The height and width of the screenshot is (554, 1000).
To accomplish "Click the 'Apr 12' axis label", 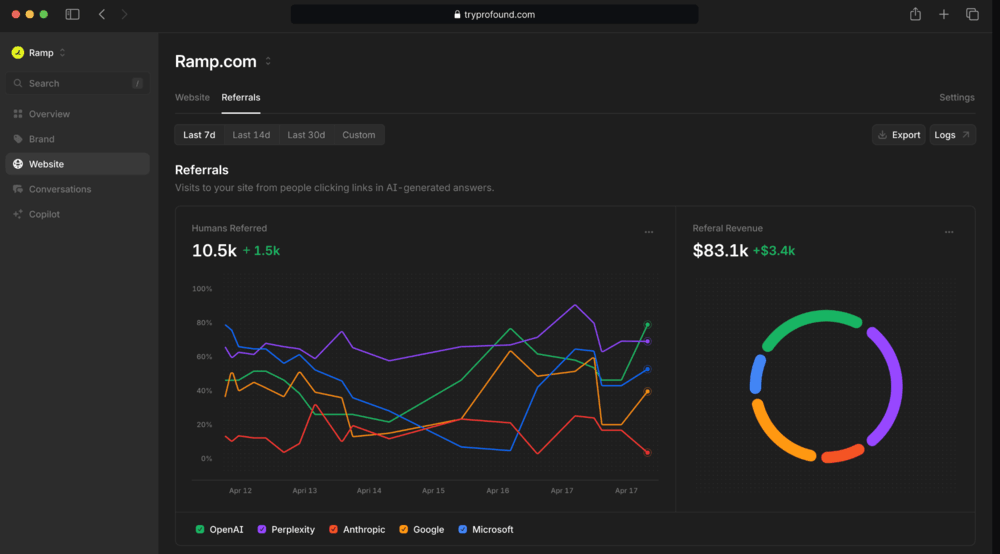I will click(240, 490).
